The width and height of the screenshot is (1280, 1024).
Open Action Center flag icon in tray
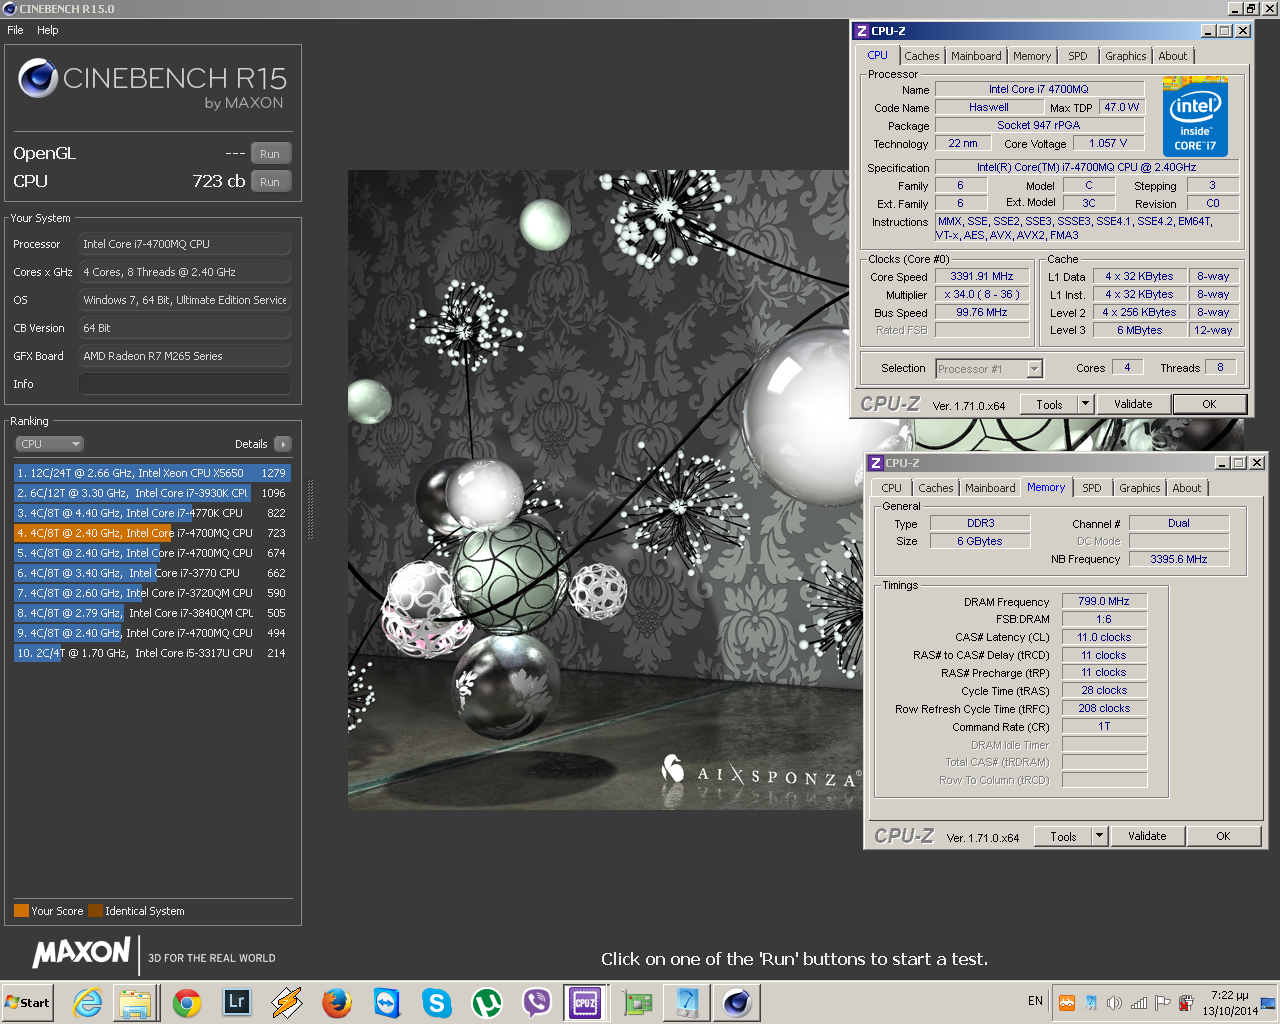pos(1162,1003)
